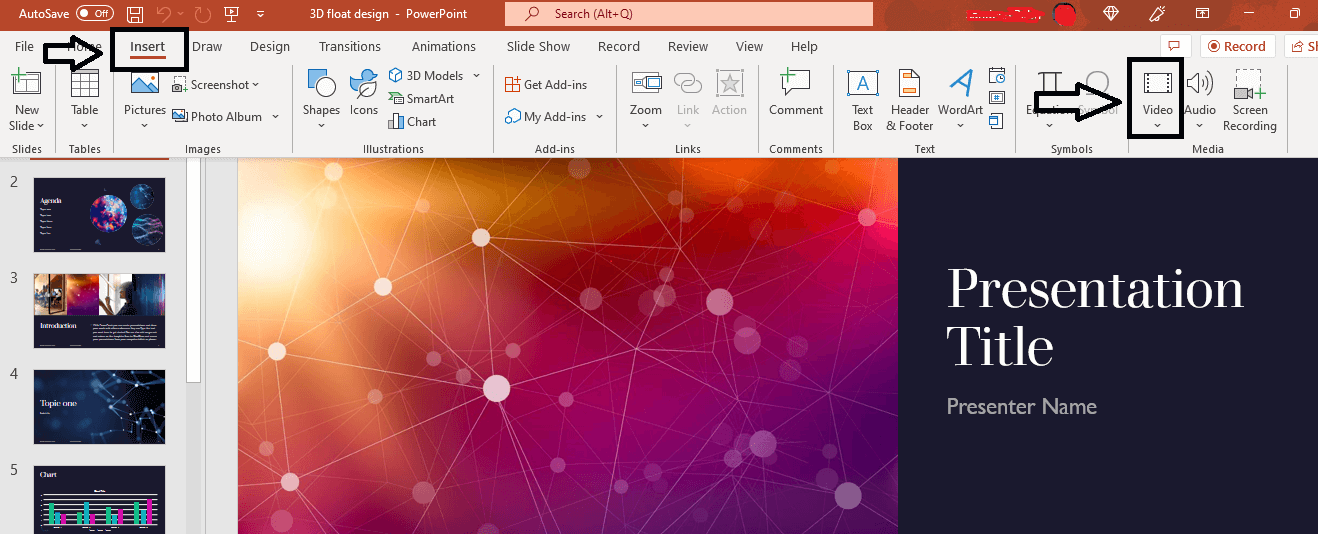Open Microsoft Premium diamond icon
This screenshot has width=1318, height=534.
point(1111,14)
